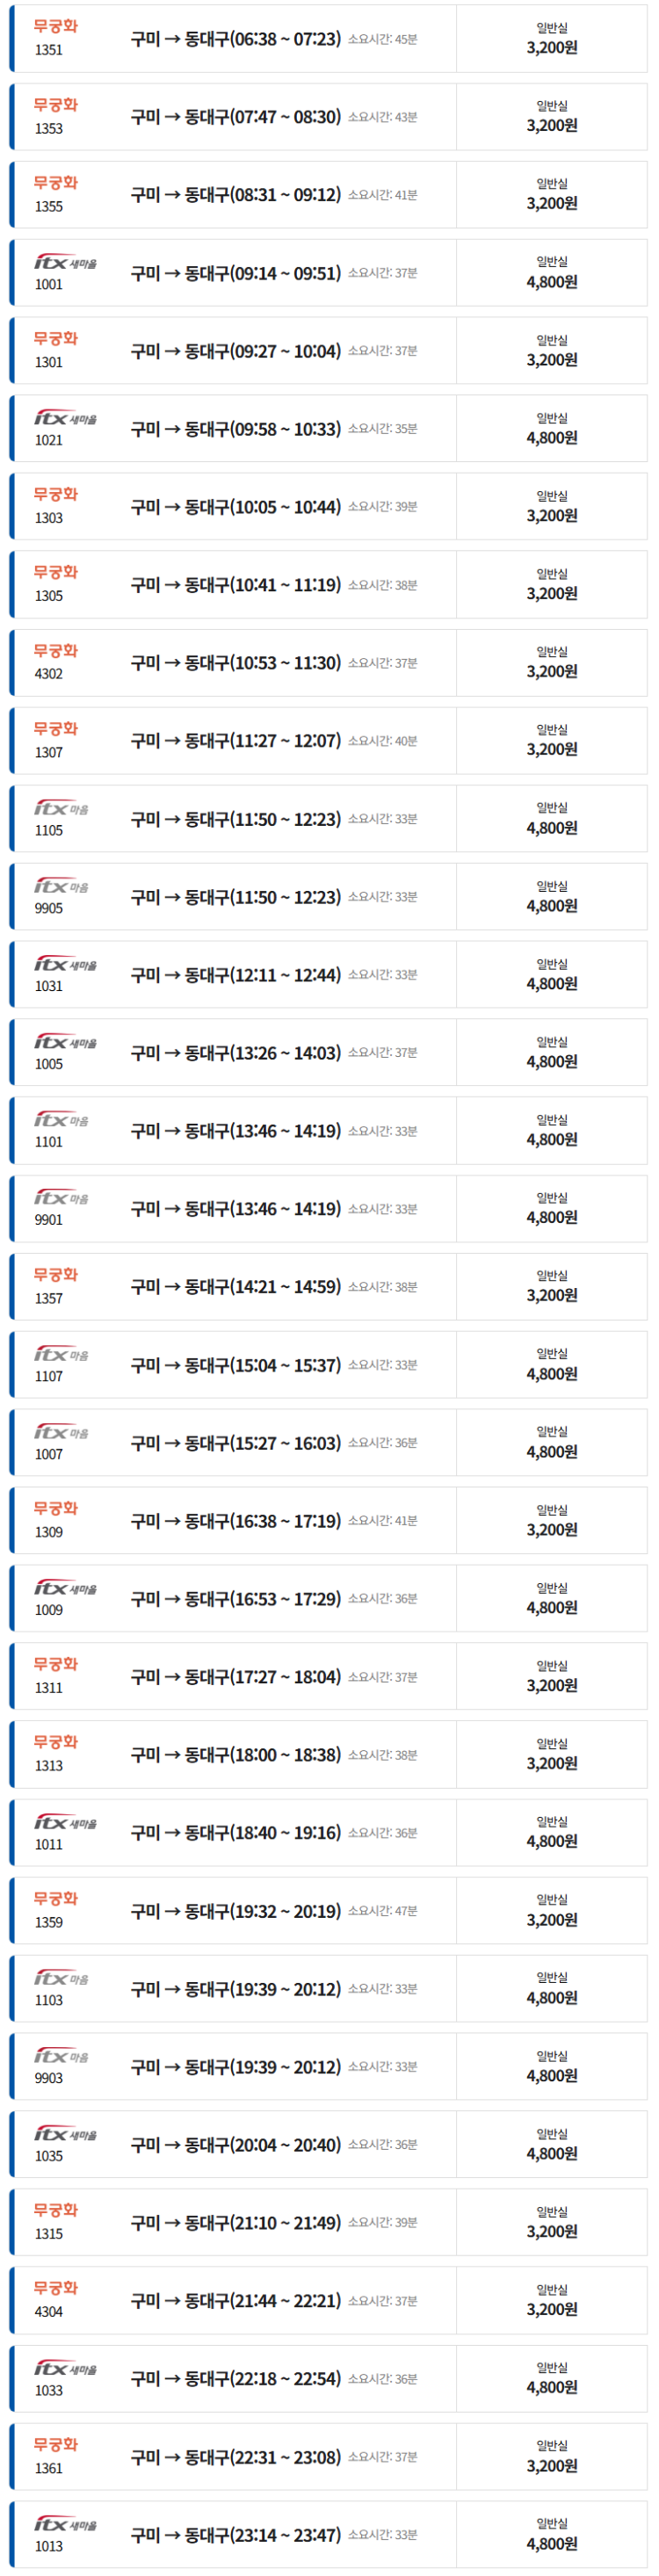Select the 4,800원 fare for the 13:26 departure

pyautogui.click(x=551, y=1062)
